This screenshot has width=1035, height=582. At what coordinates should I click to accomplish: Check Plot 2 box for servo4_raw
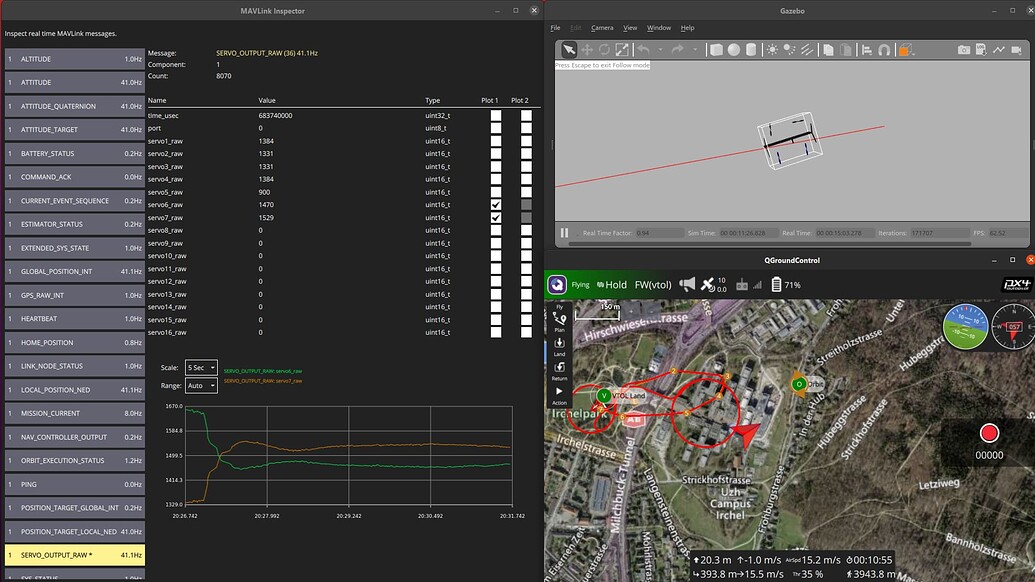[526, 179]
